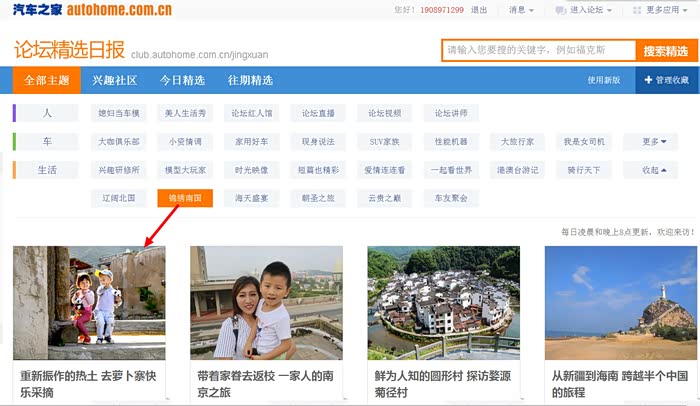
Task: Choose the 车友聚会 subtopic
Action: pyautogui.click(x=451, y=198)
